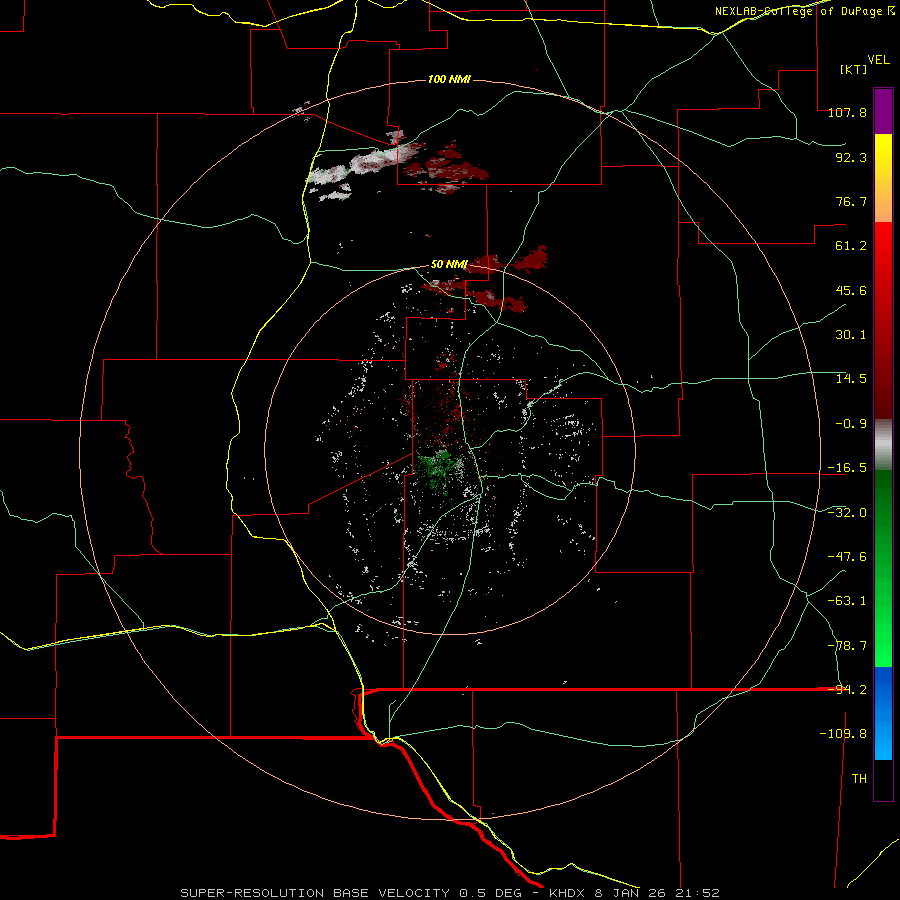
Task: Click the 107.8 value on velocity scale
Action: (847, 112)
